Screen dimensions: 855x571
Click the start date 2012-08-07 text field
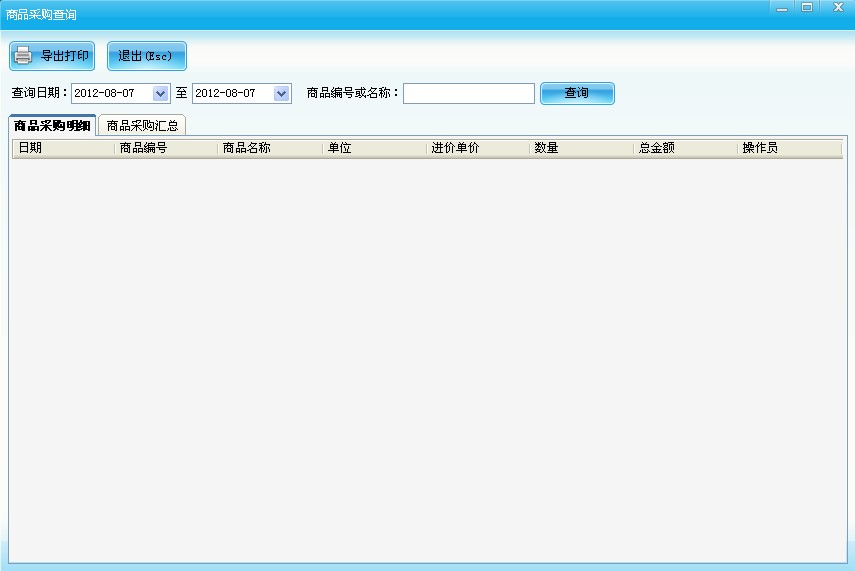coord(110,93)
